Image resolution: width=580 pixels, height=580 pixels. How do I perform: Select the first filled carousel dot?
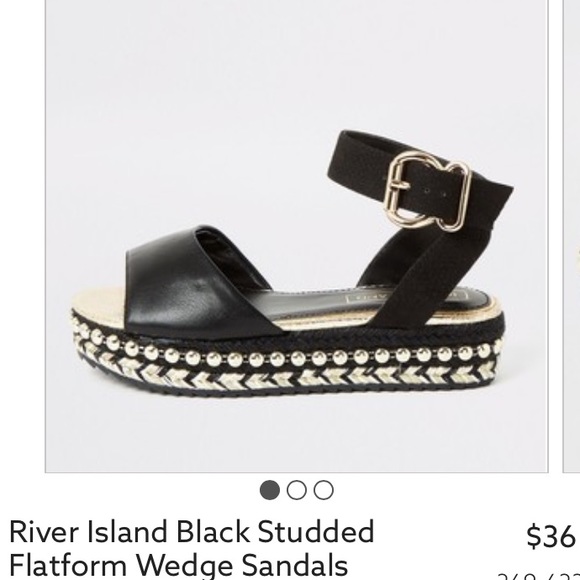pos(270,490)
